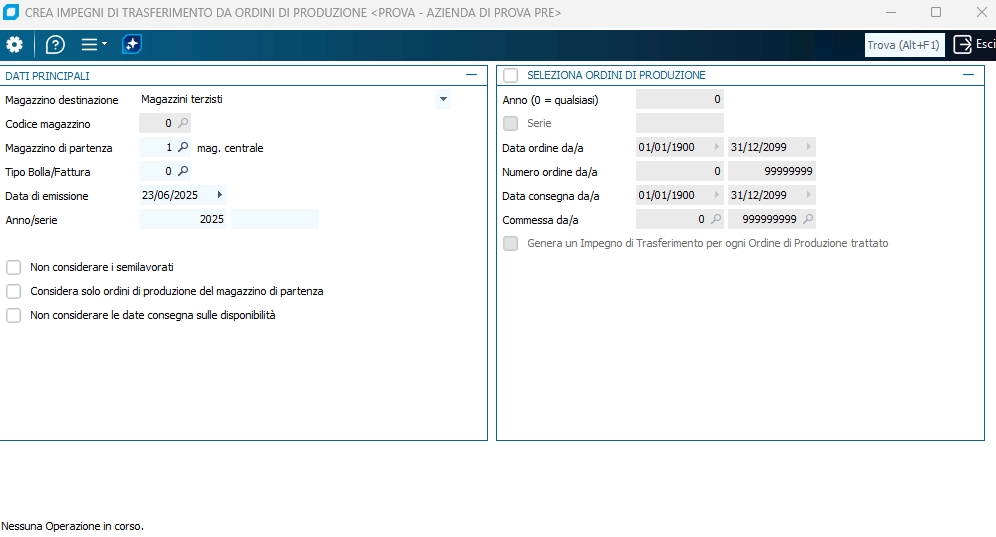Click the Anno field showing 2025
This screenshot has width=996, height=537.
183,219
